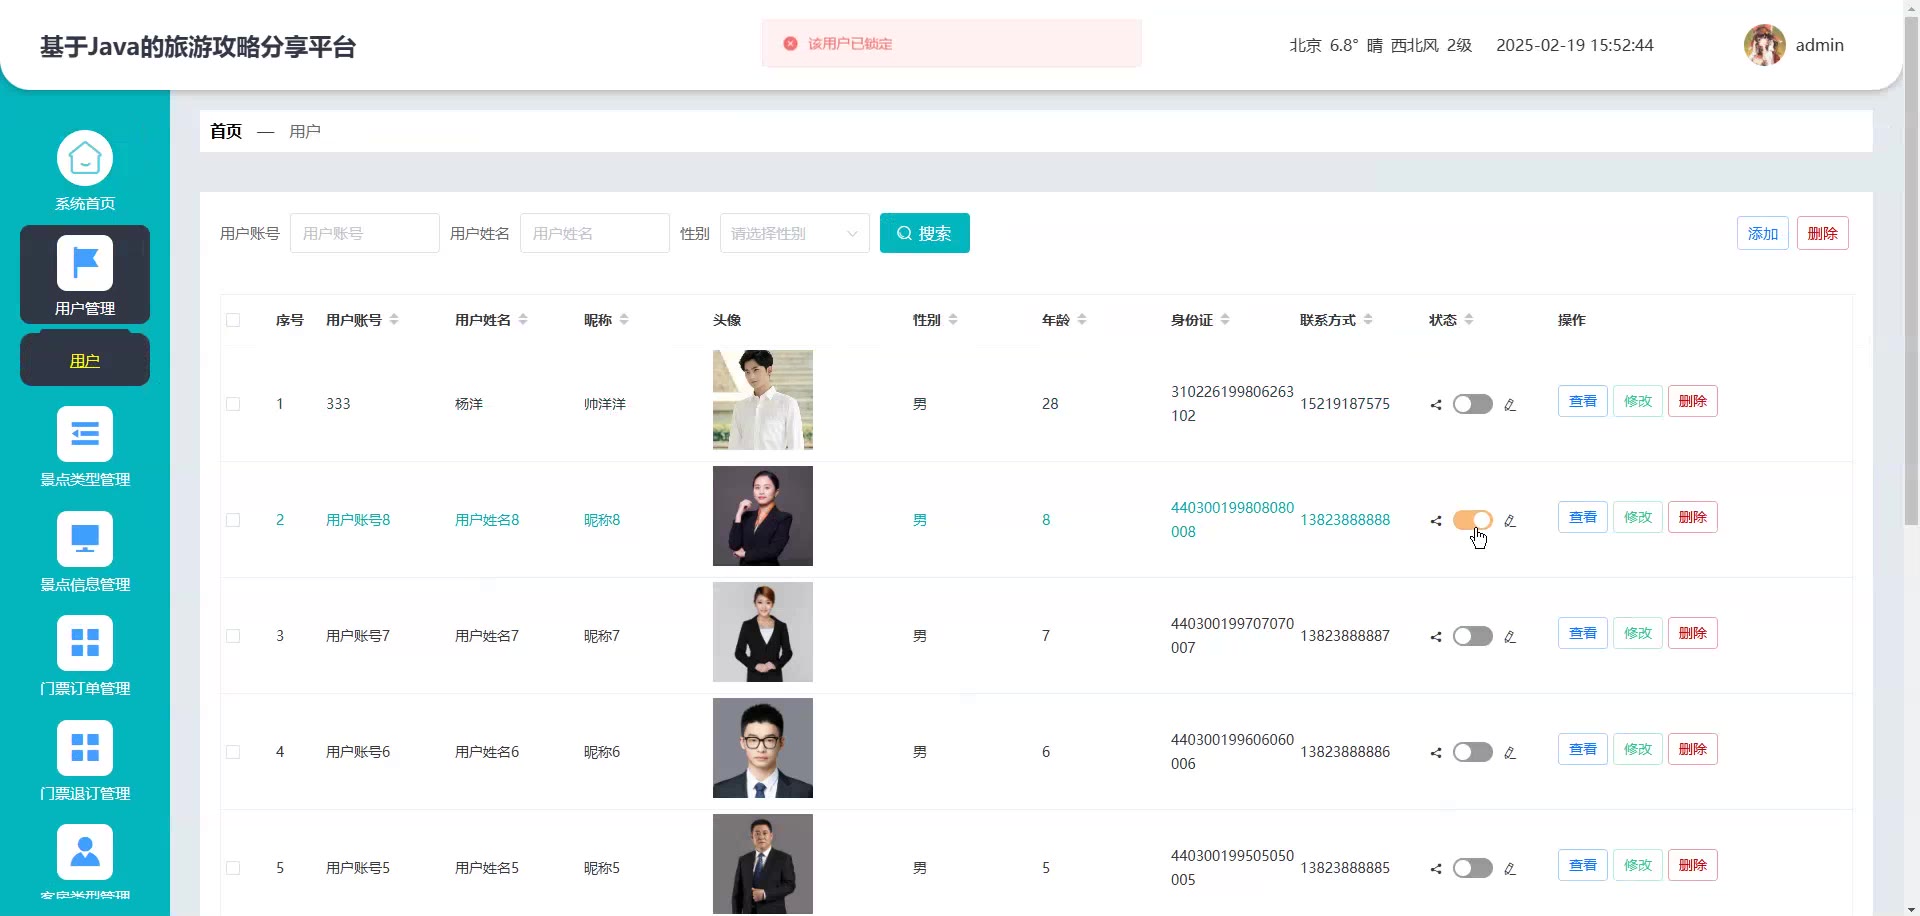Screen dimensions: 1920x916
Task: Check the row checkbox for 用户账号8
Action: (x=233, y=520)
